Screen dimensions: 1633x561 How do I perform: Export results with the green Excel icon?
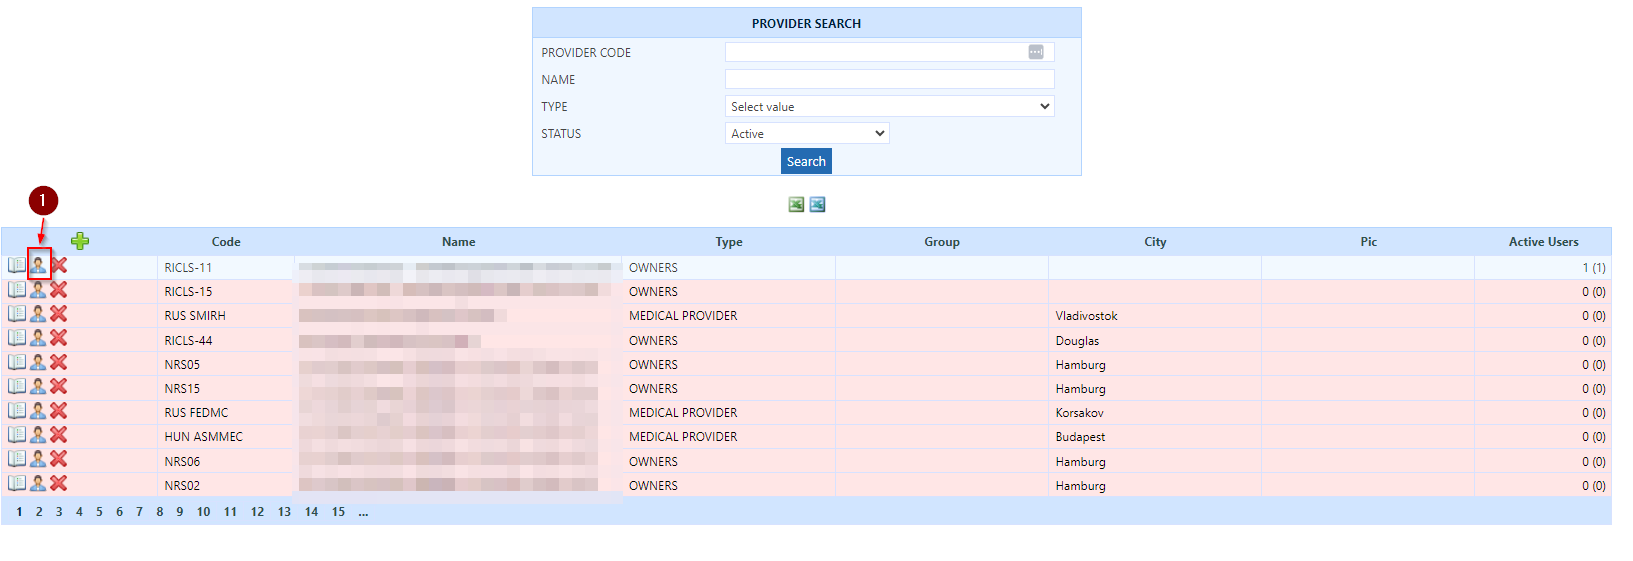[796, 204]
